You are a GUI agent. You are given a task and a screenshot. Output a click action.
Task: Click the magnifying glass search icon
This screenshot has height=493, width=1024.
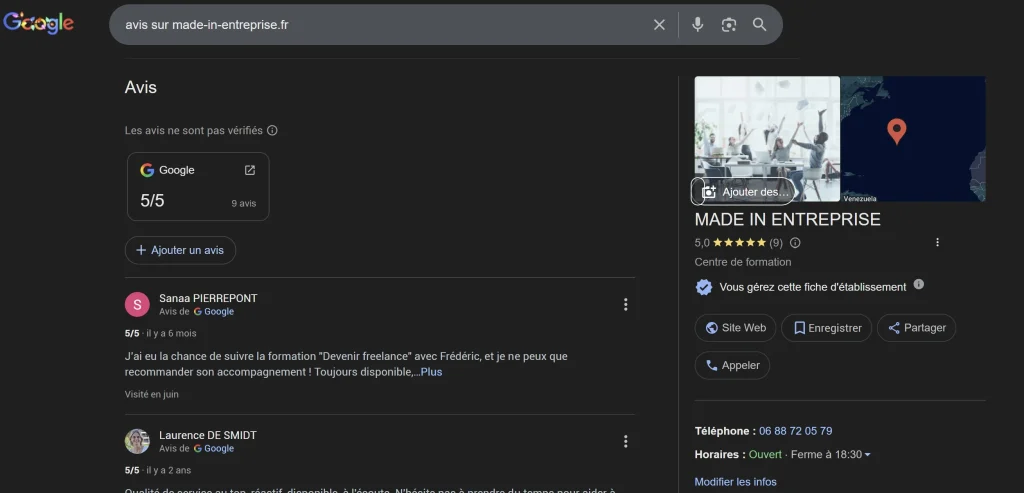pos(759,25)
